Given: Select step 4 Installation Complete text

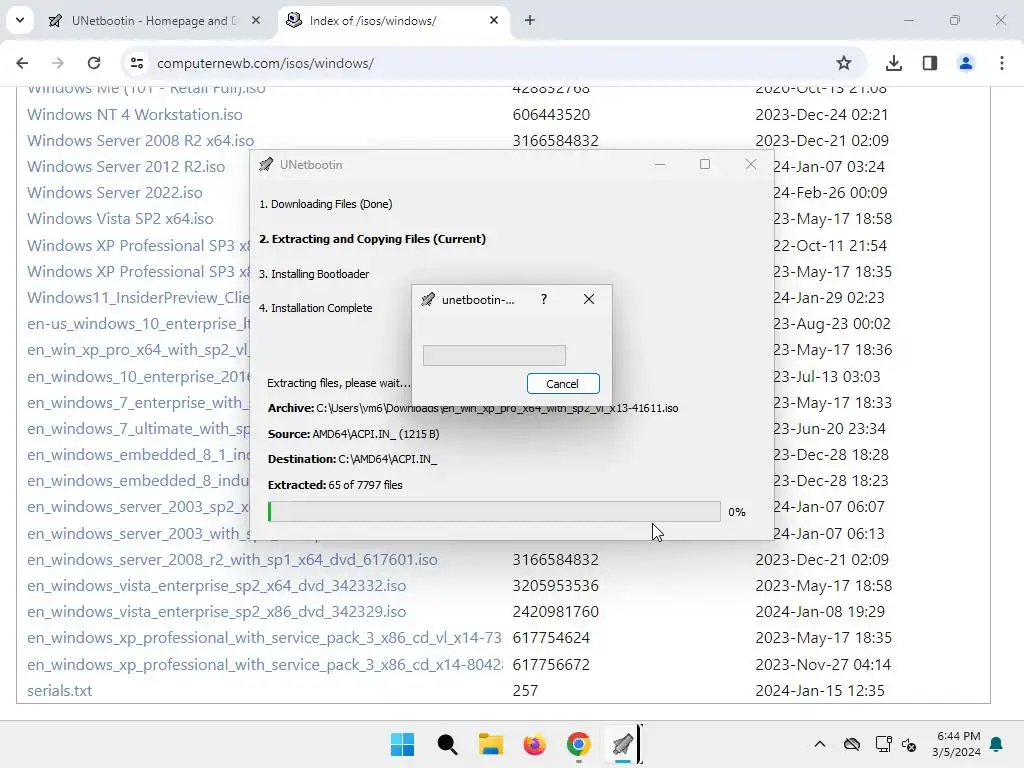Looking at the screenshot, I should coord(315,308).
